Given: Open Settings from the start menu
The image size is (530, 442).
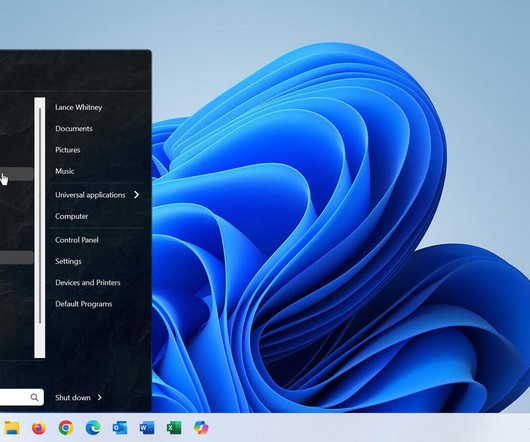Looking at the screenshot, I should pyautogui.click(x=68, y=261).
